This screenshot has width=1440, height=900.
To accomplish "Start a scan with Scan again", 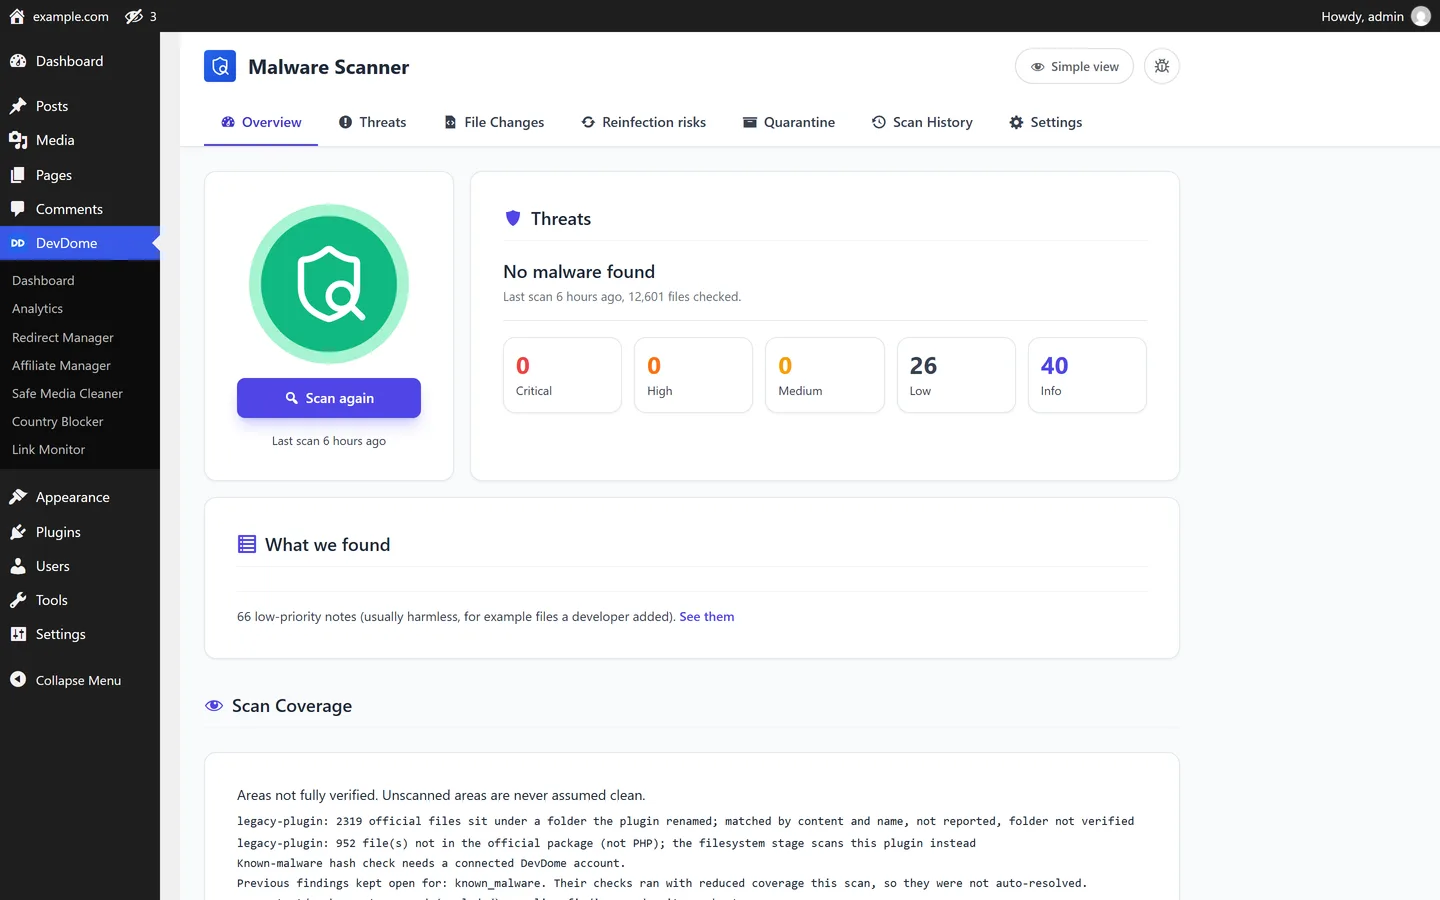I will pyautogui.click(x=329, y=398).
